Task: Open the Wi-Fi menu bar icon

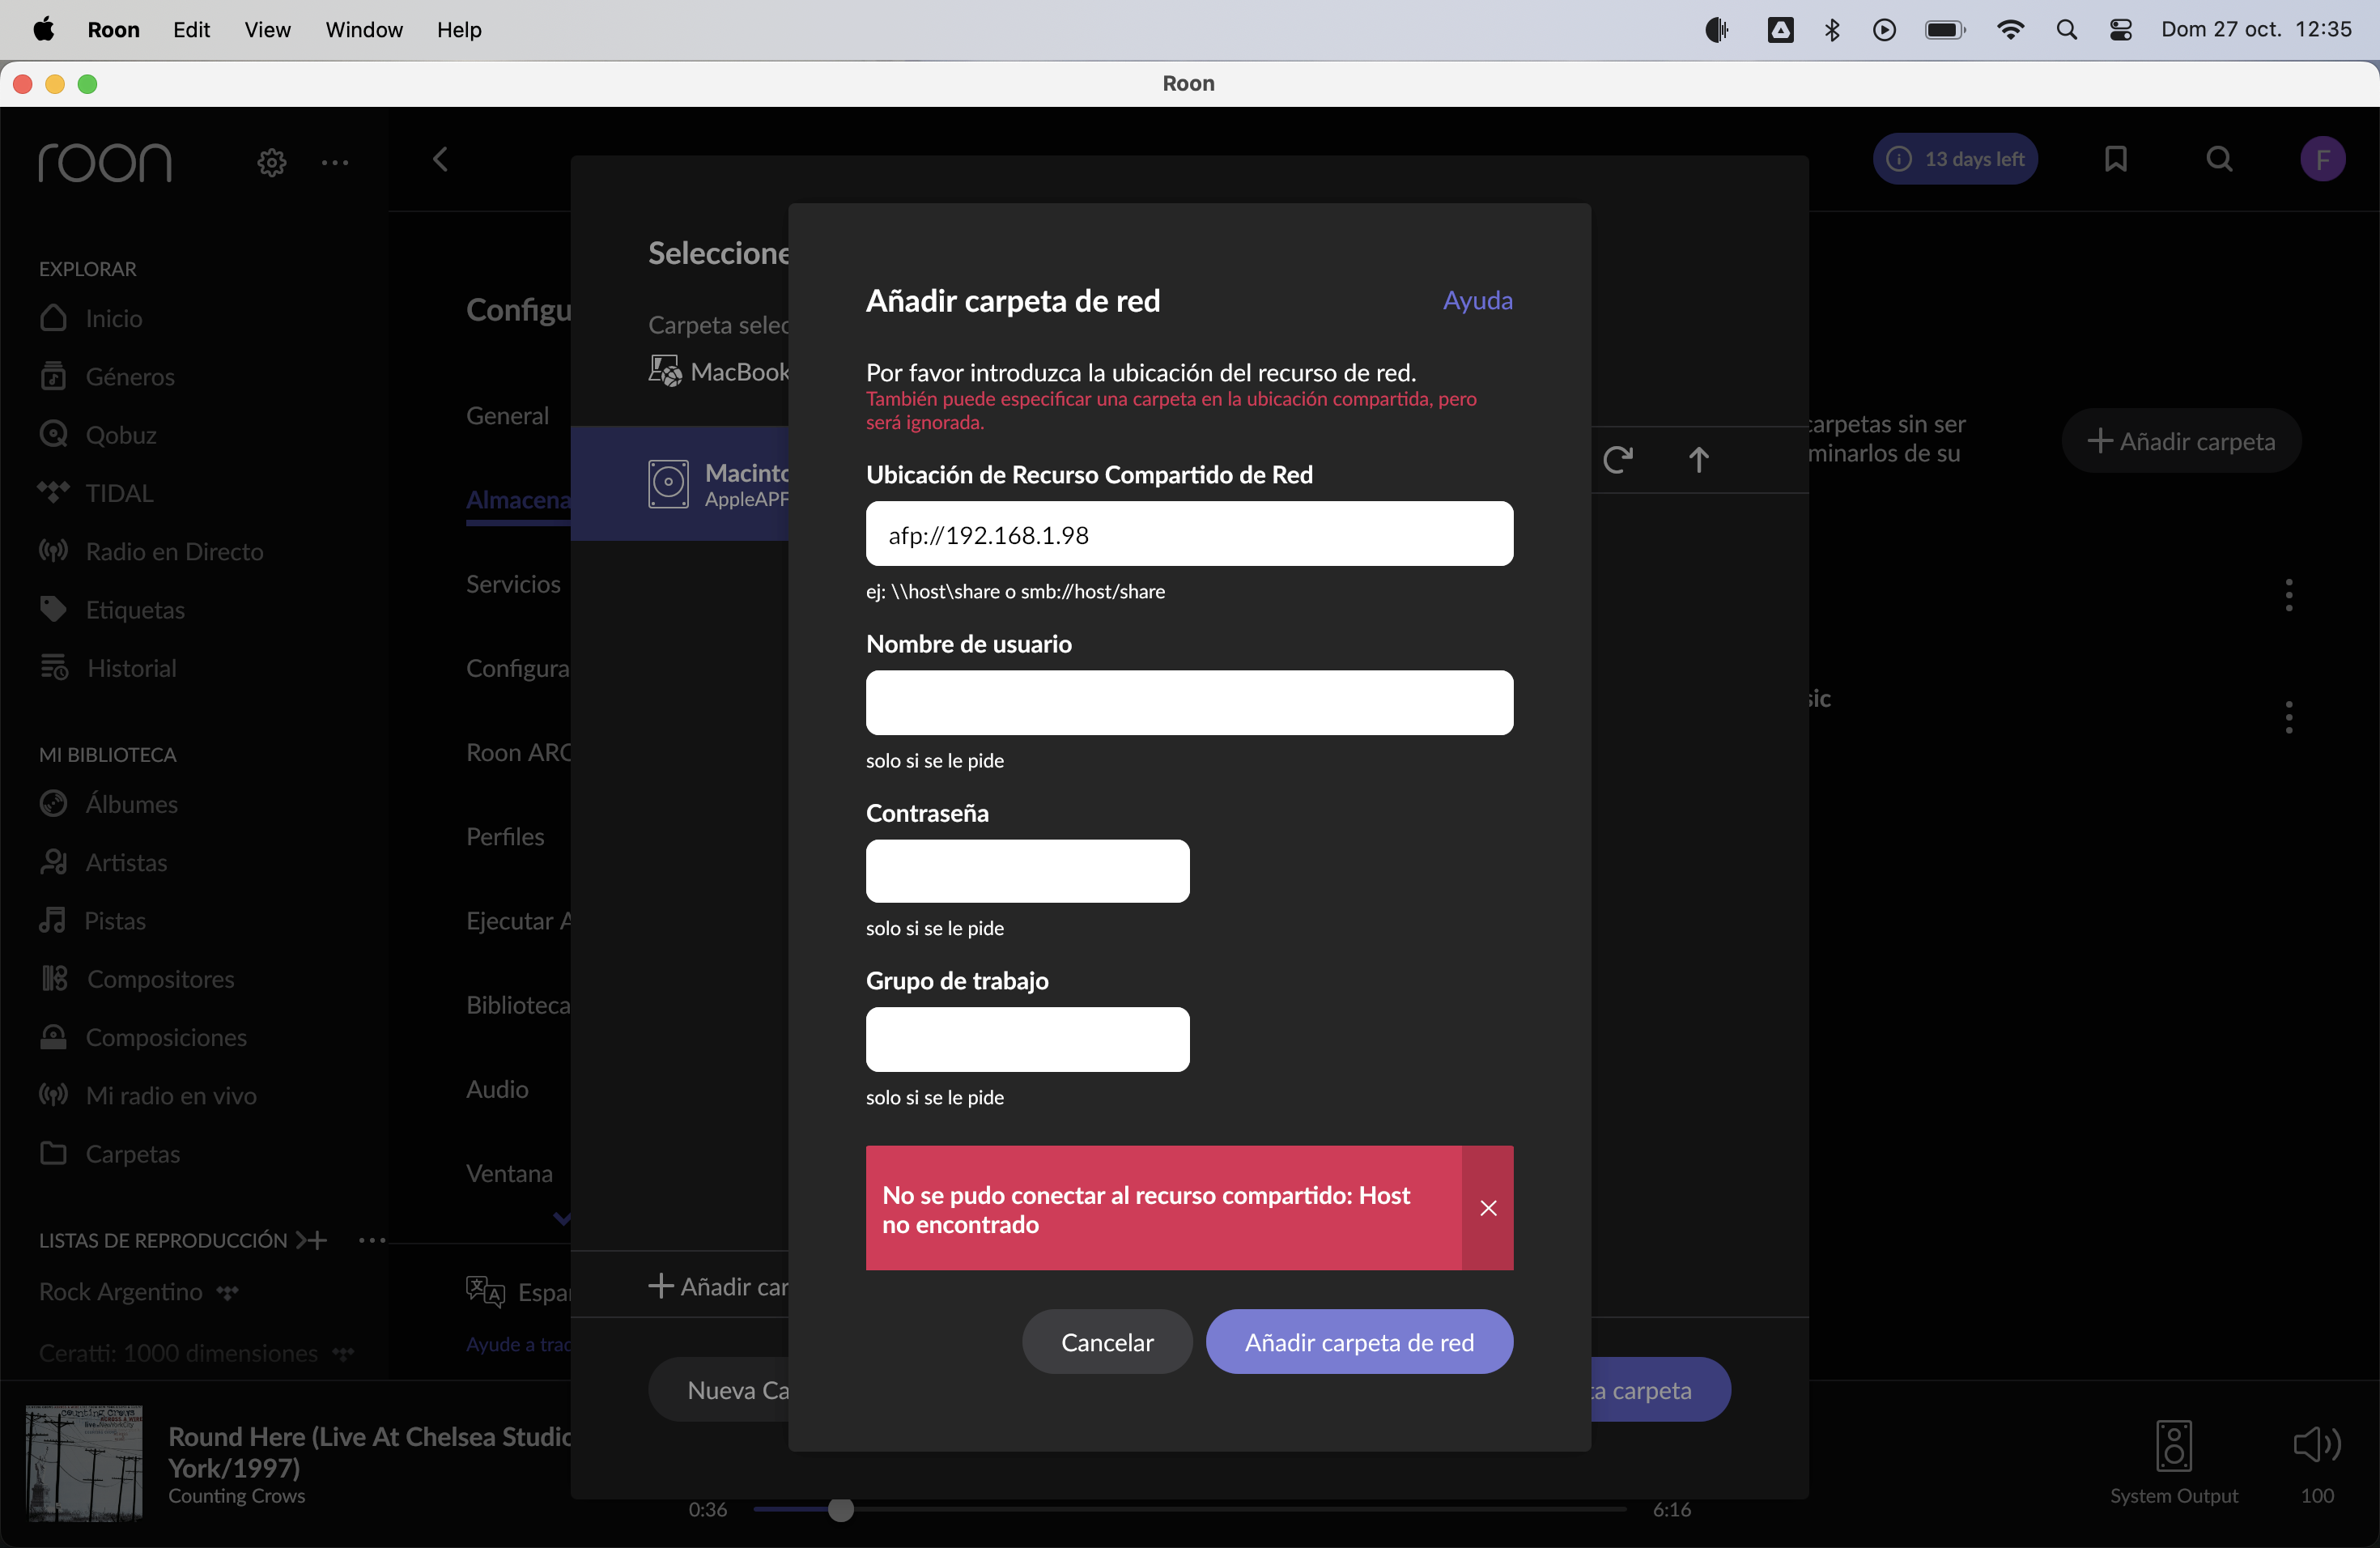Action: (2010, 30)
